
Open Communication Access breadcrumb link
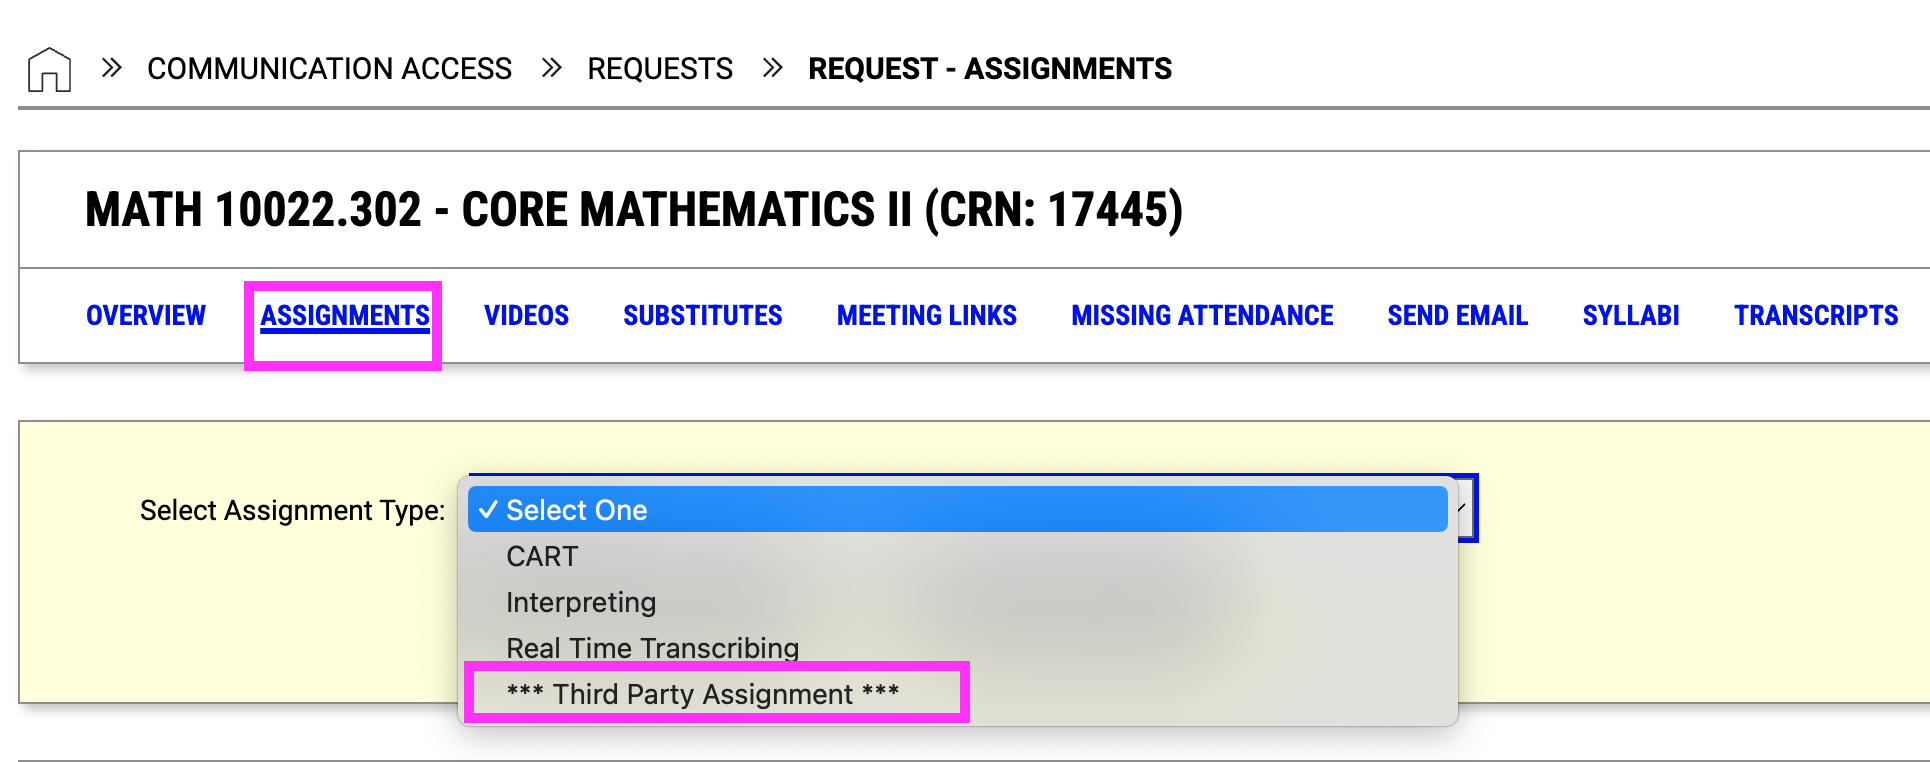(329, 68)
